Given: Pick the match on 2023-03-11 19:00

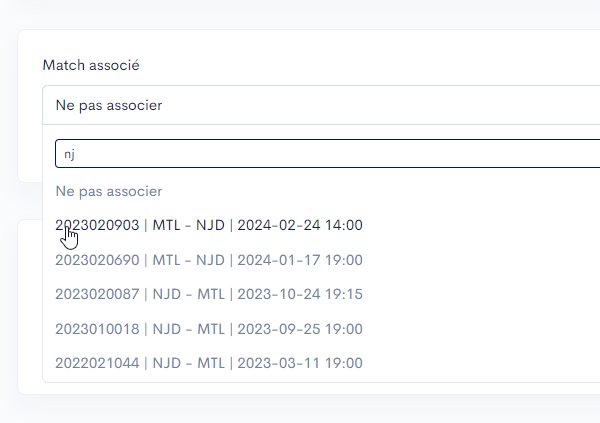Looking at the screenshot, I should click(x=300, y=363).
